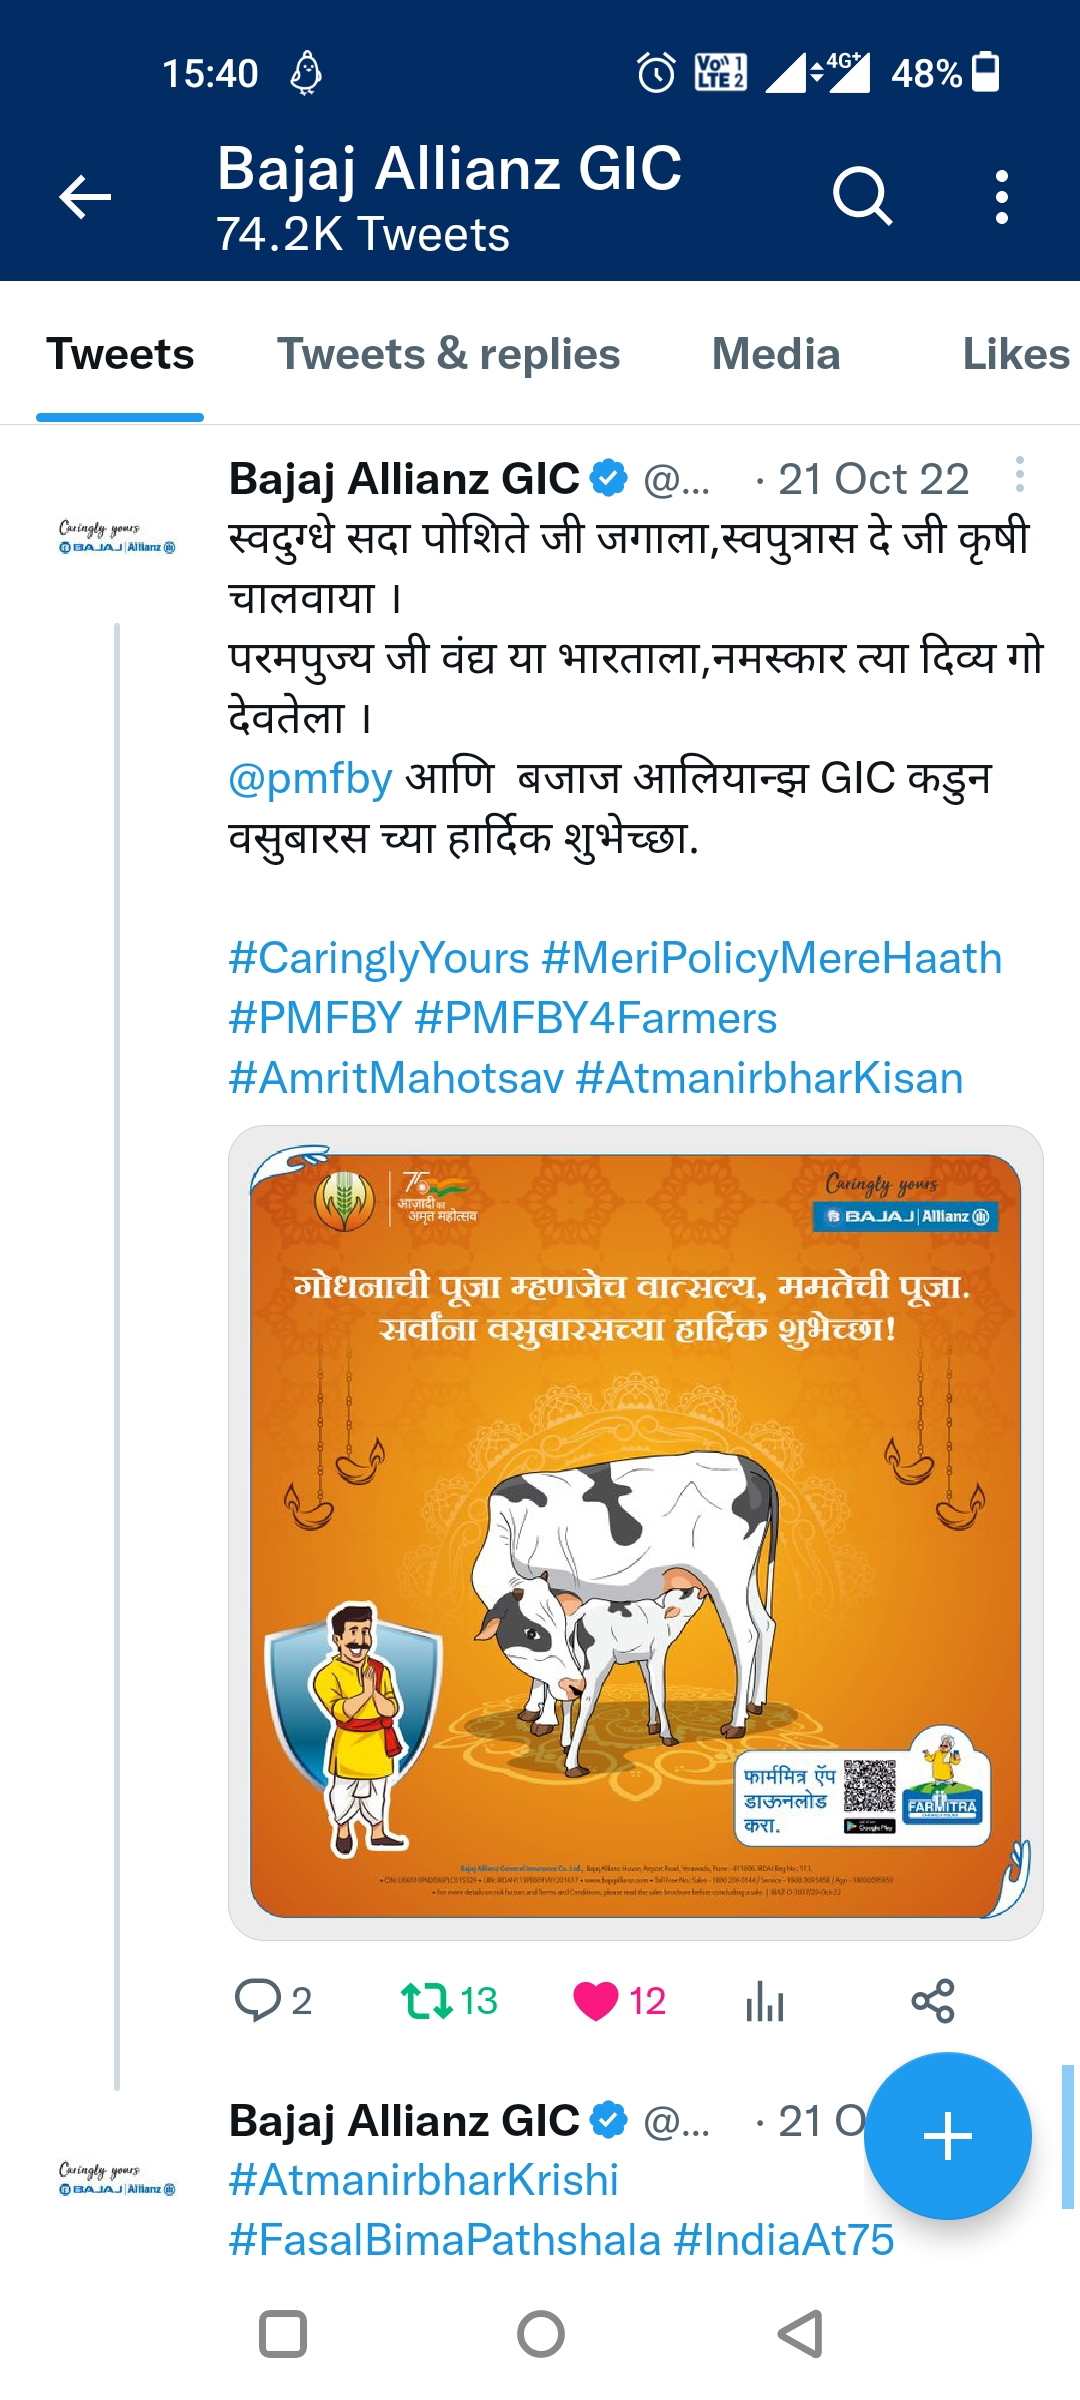
Task: View tweet analytics bar chart icon
Action: click(765, 2003)
